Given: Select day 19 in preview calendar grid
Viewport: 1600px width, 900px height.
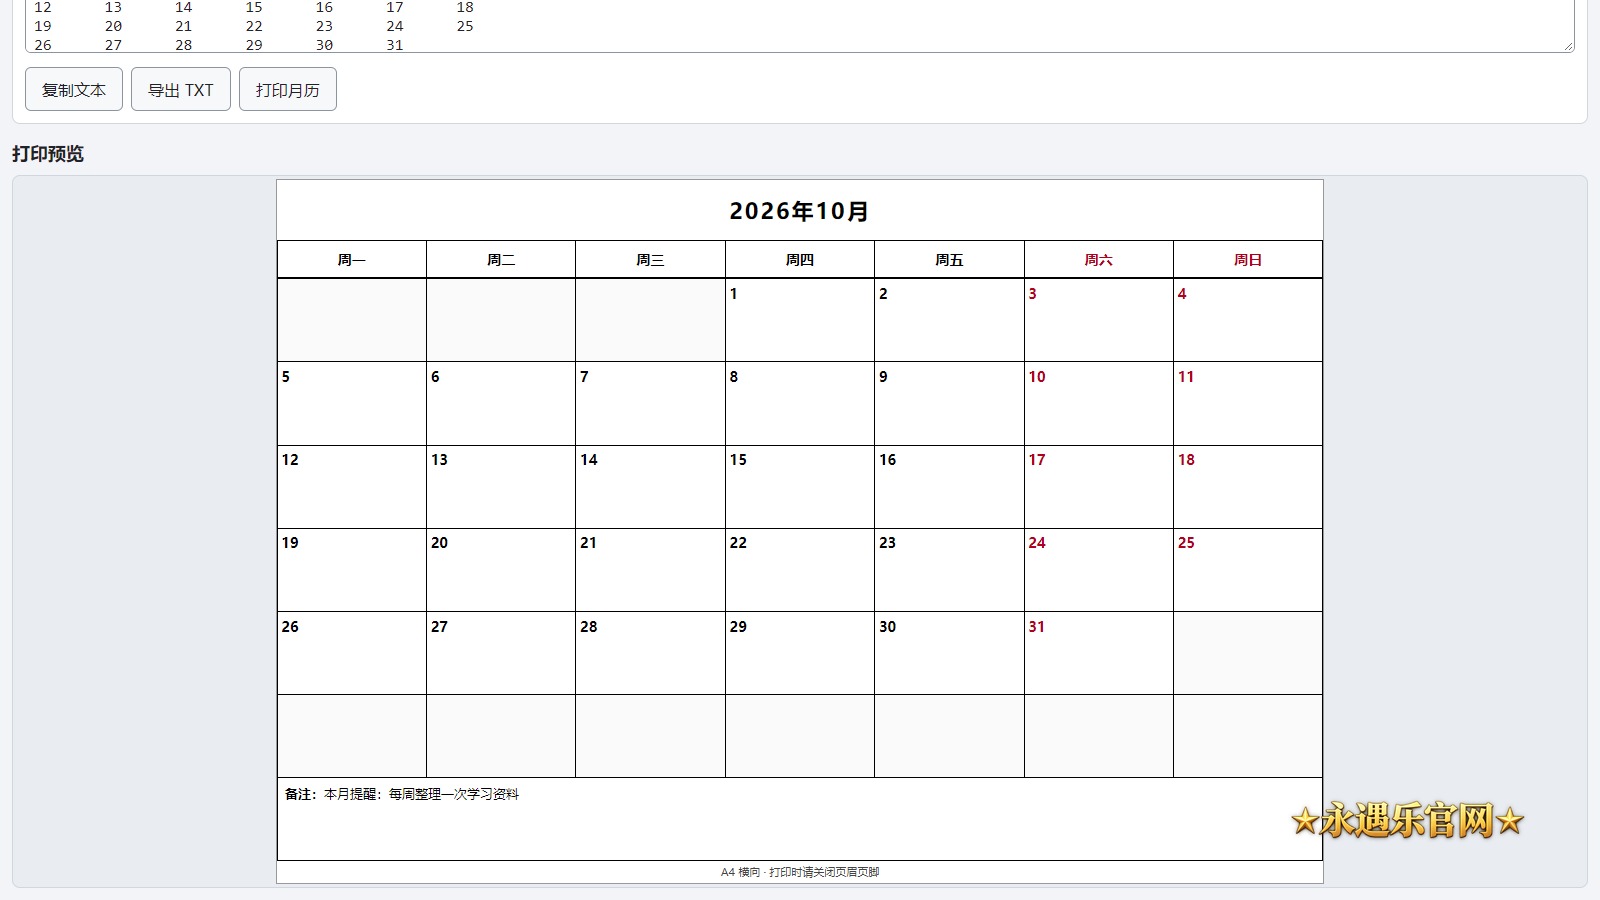Looking at the screenshot, I should 352,570.
